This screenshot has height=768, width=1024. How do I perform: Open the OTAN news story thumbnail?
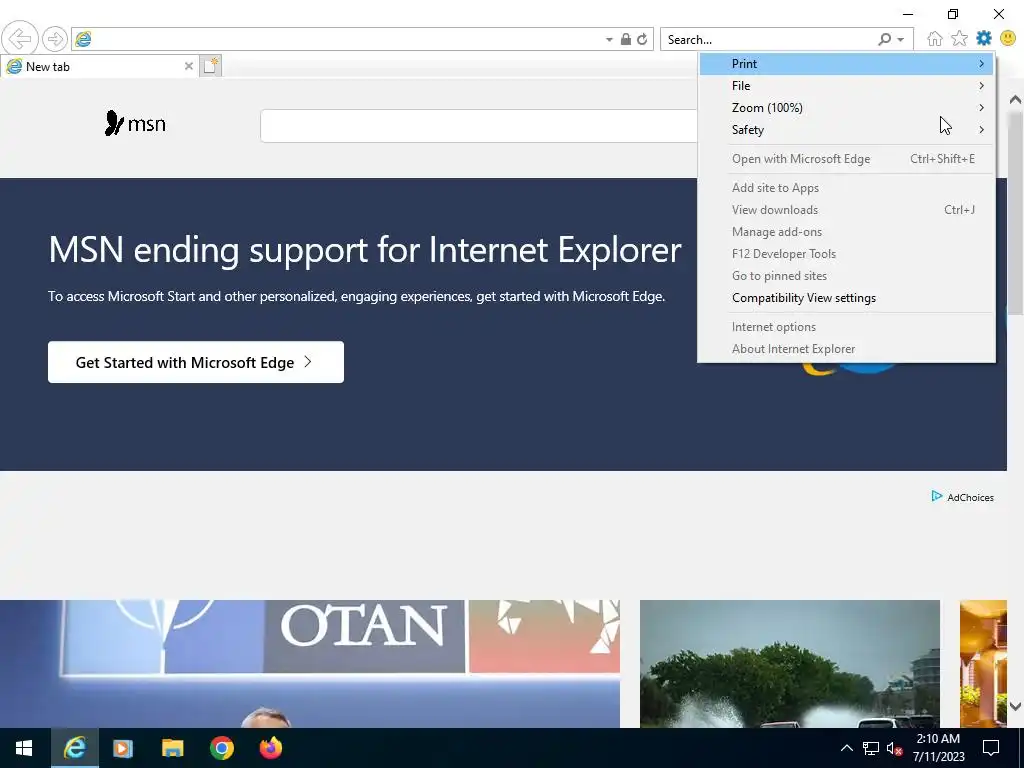(310, 664)
